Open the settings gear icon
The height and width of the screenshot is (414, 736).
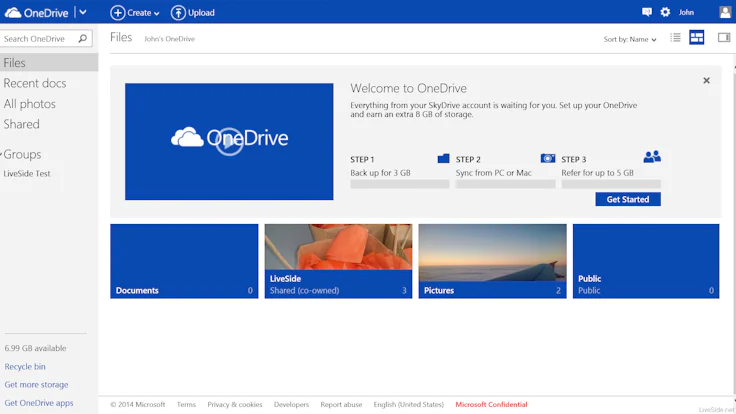click(x=665, y=12)
